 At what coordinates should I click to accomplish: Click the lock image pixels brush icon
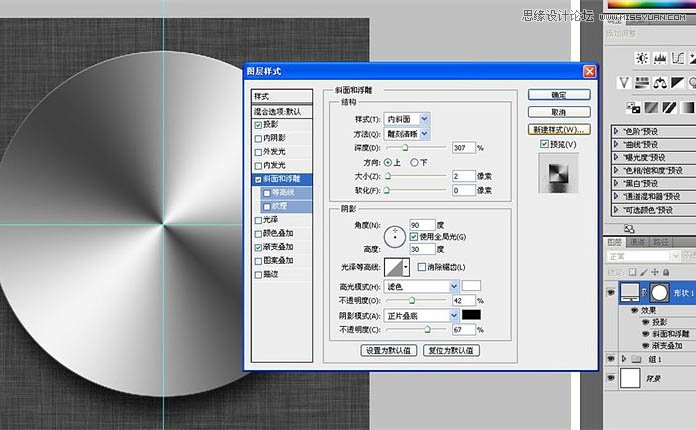click(644, 272)
